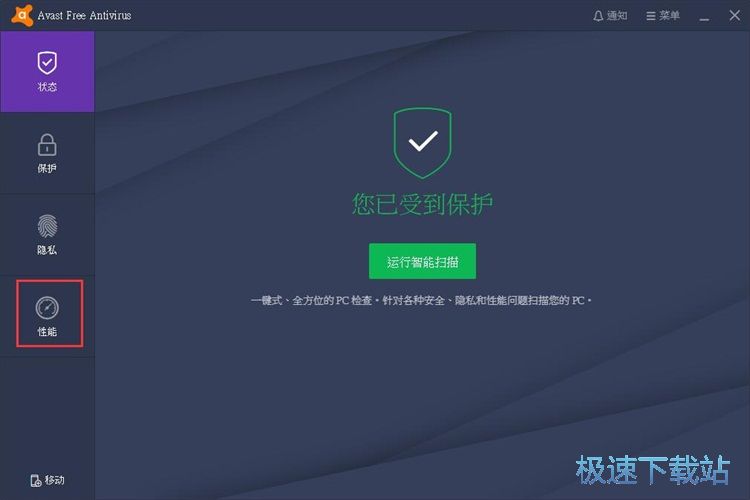750x500 pixels.
Task: Select the padlock Protection icon
Action: [x=47, y=144]
